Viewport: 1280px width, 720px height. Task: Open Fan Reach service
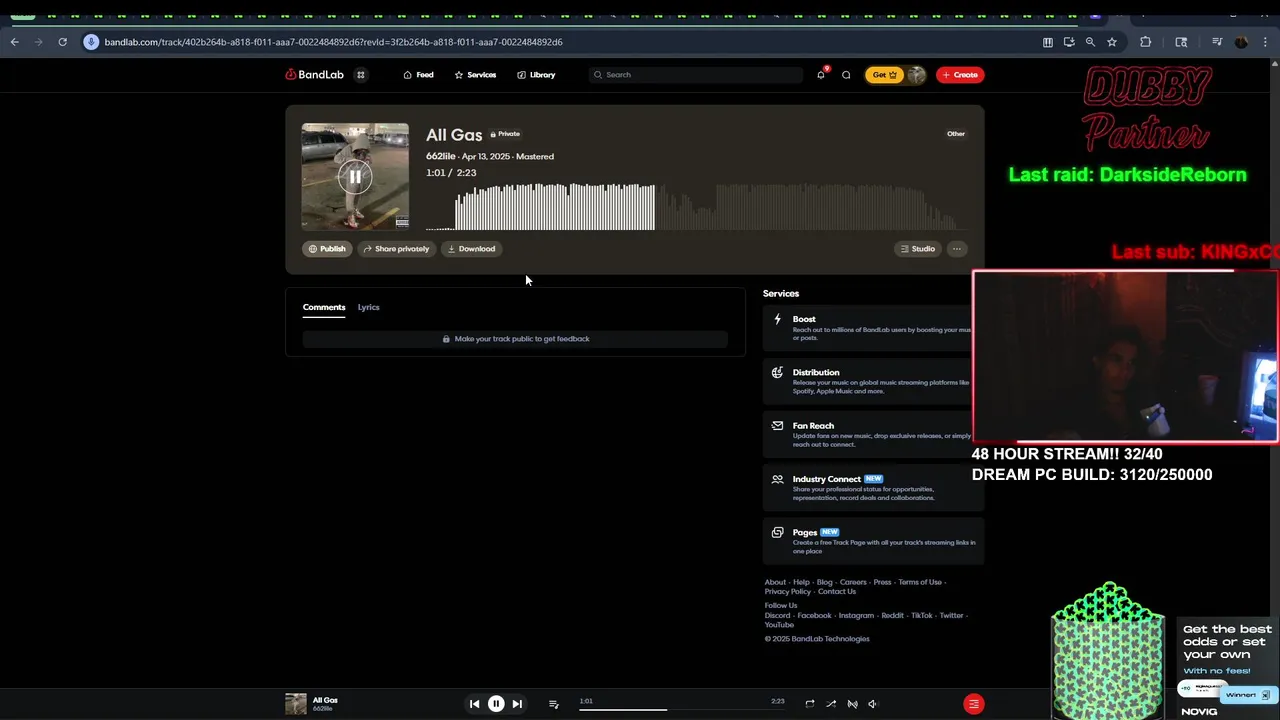click(873, 434)
